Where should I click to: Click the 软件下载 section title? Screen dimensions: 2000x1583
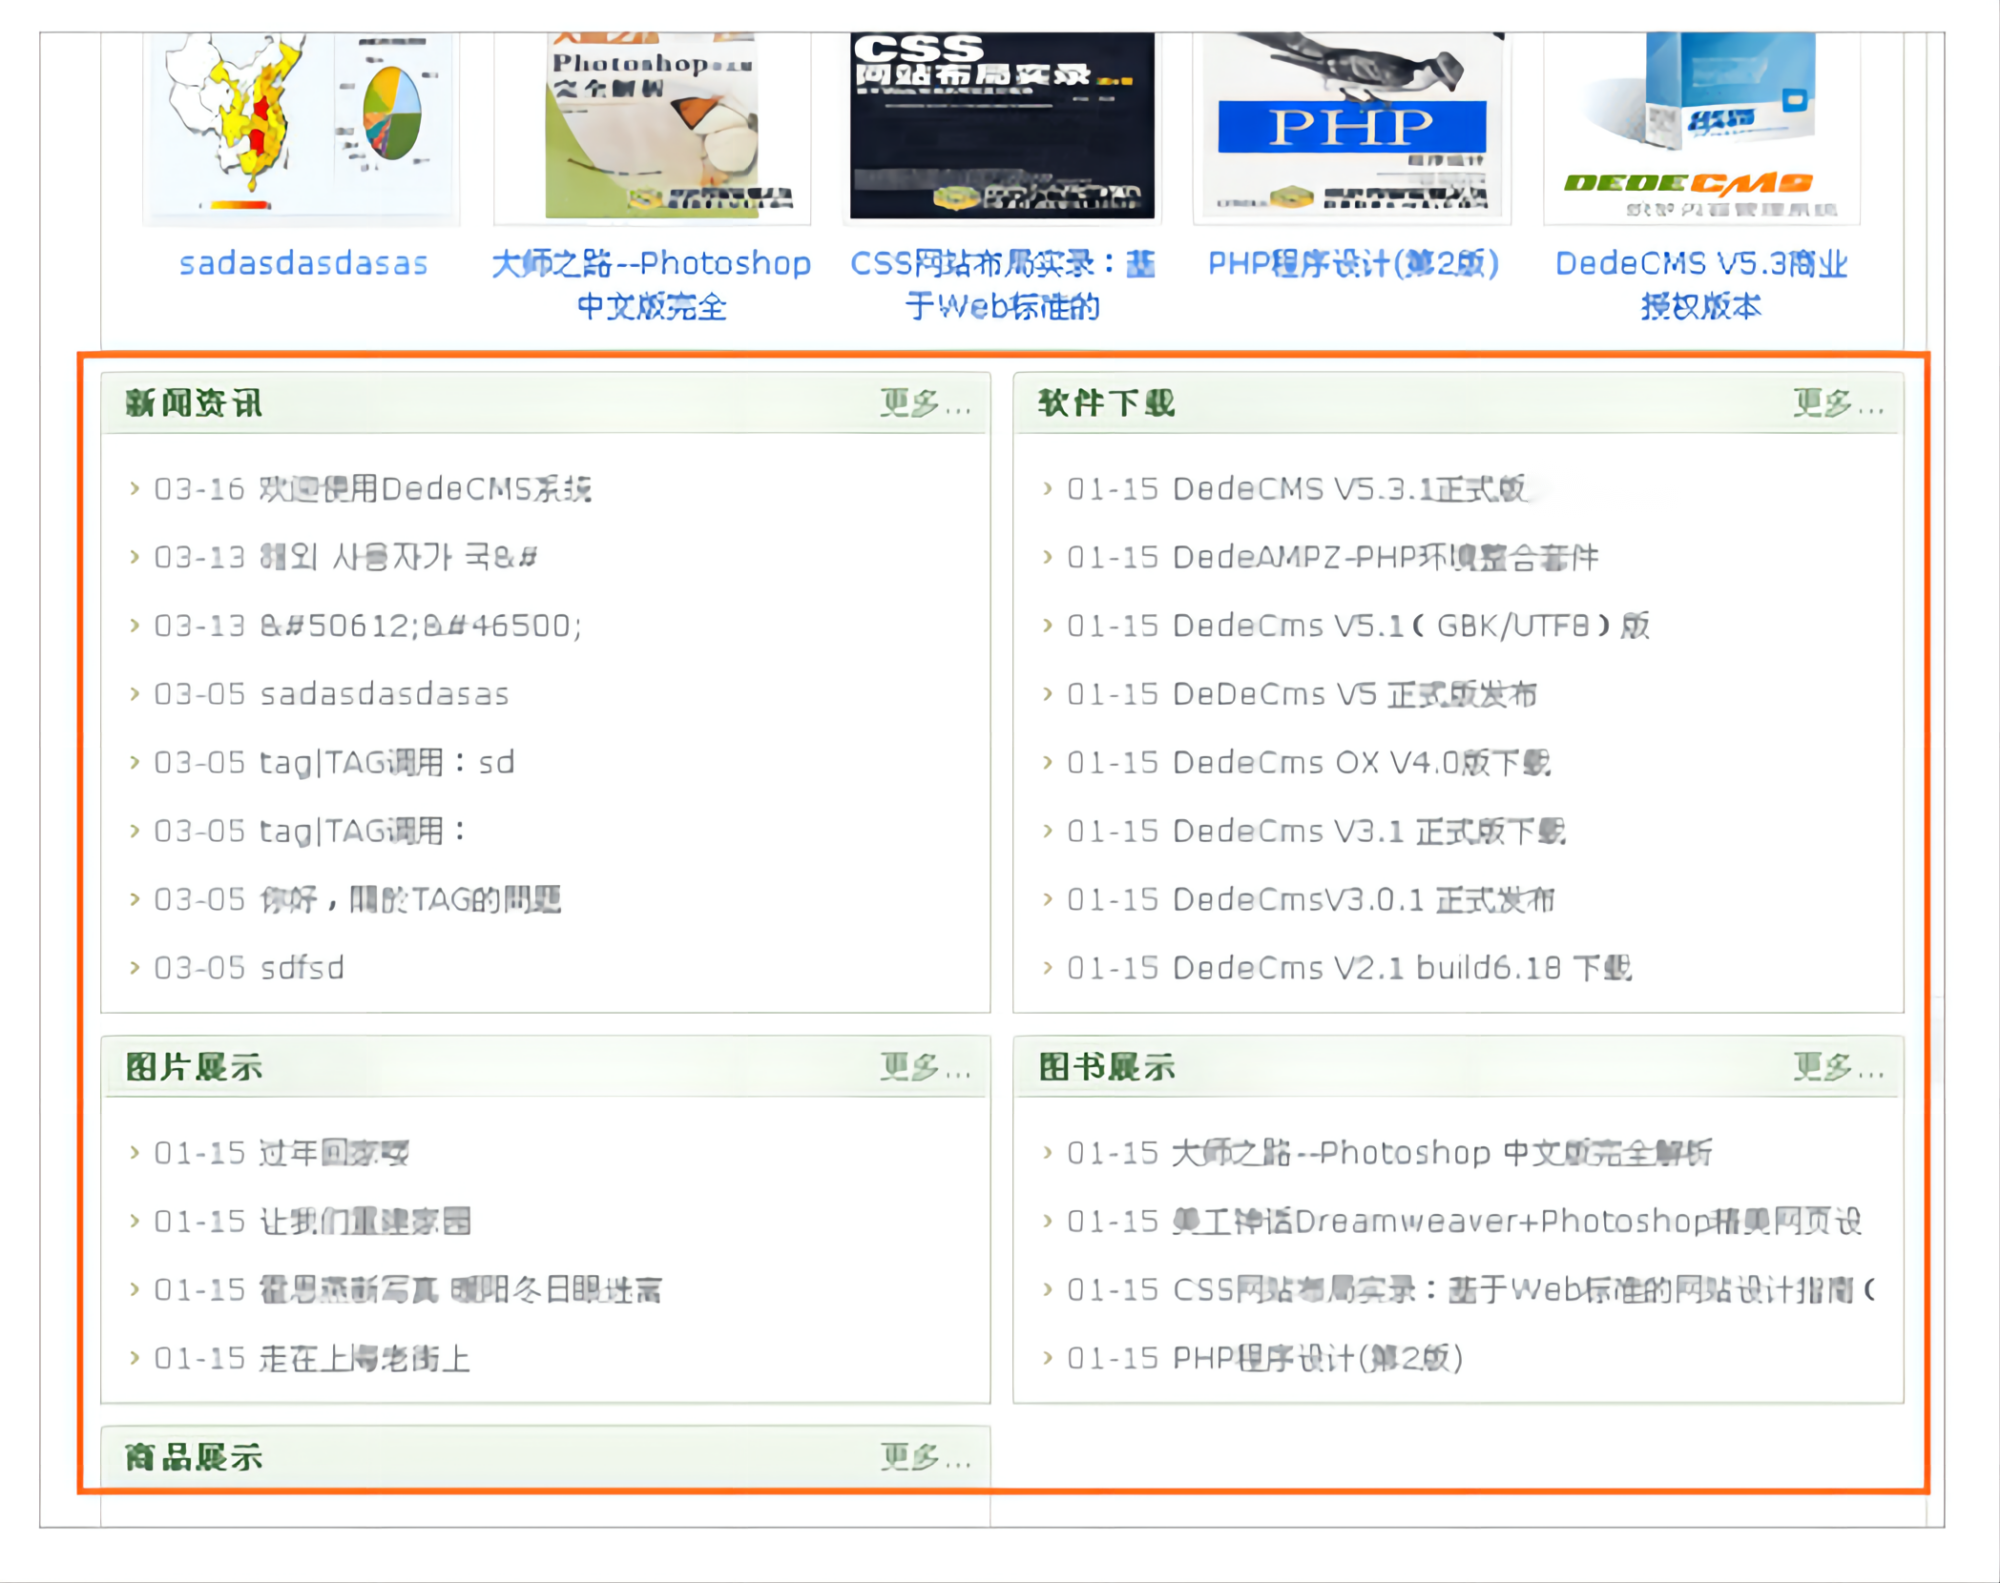point(1107,404)
